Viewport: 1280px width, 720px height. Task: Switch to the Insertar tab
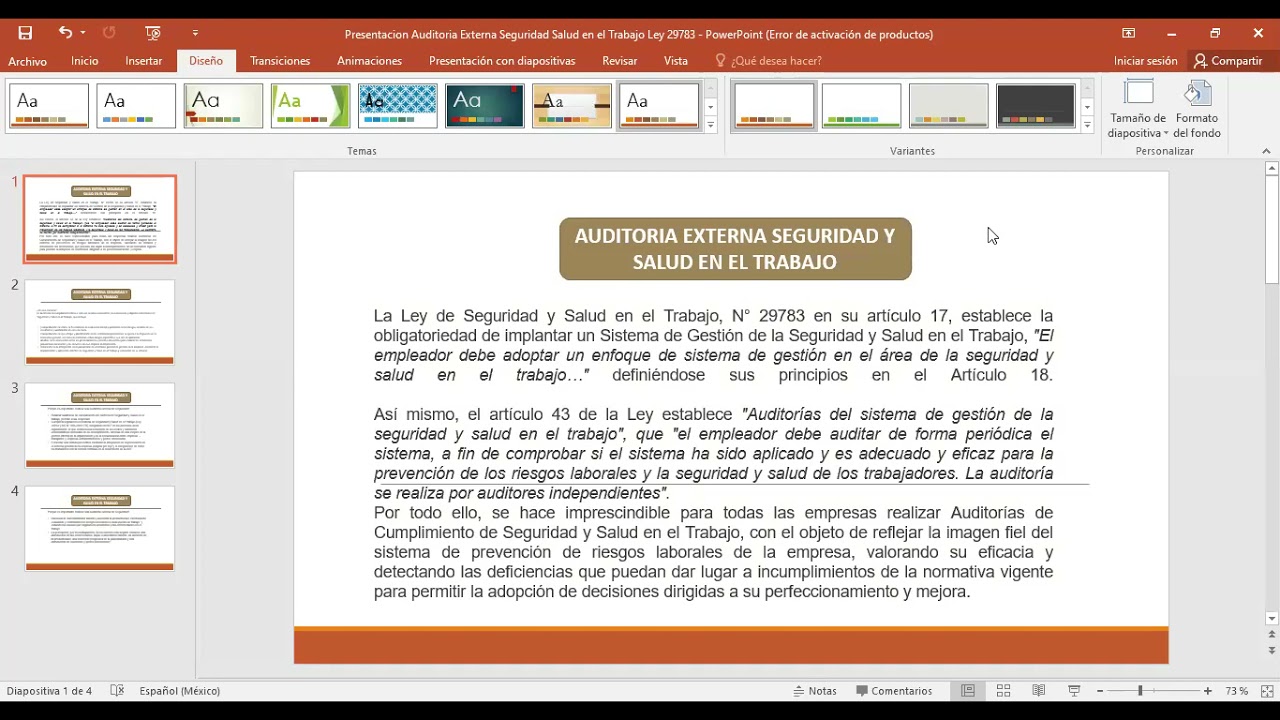point(144,61)
